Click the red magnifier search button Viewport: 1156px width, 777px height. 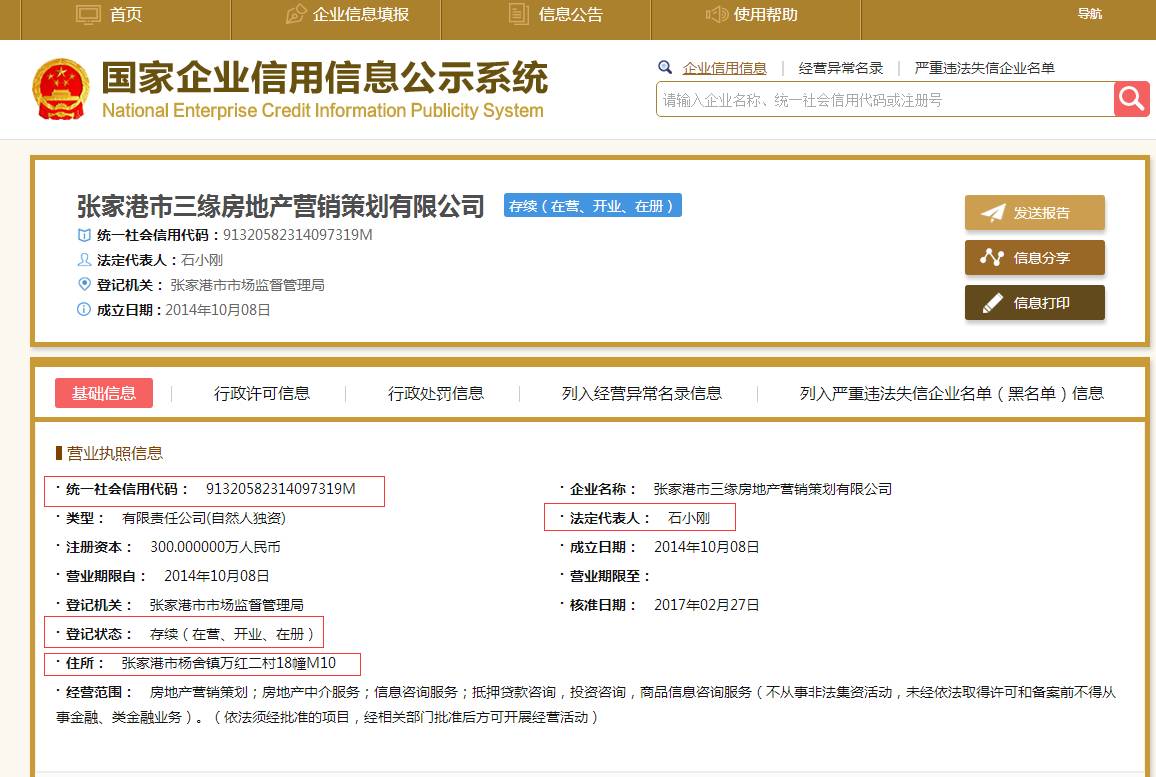(x=1131, y=99)
